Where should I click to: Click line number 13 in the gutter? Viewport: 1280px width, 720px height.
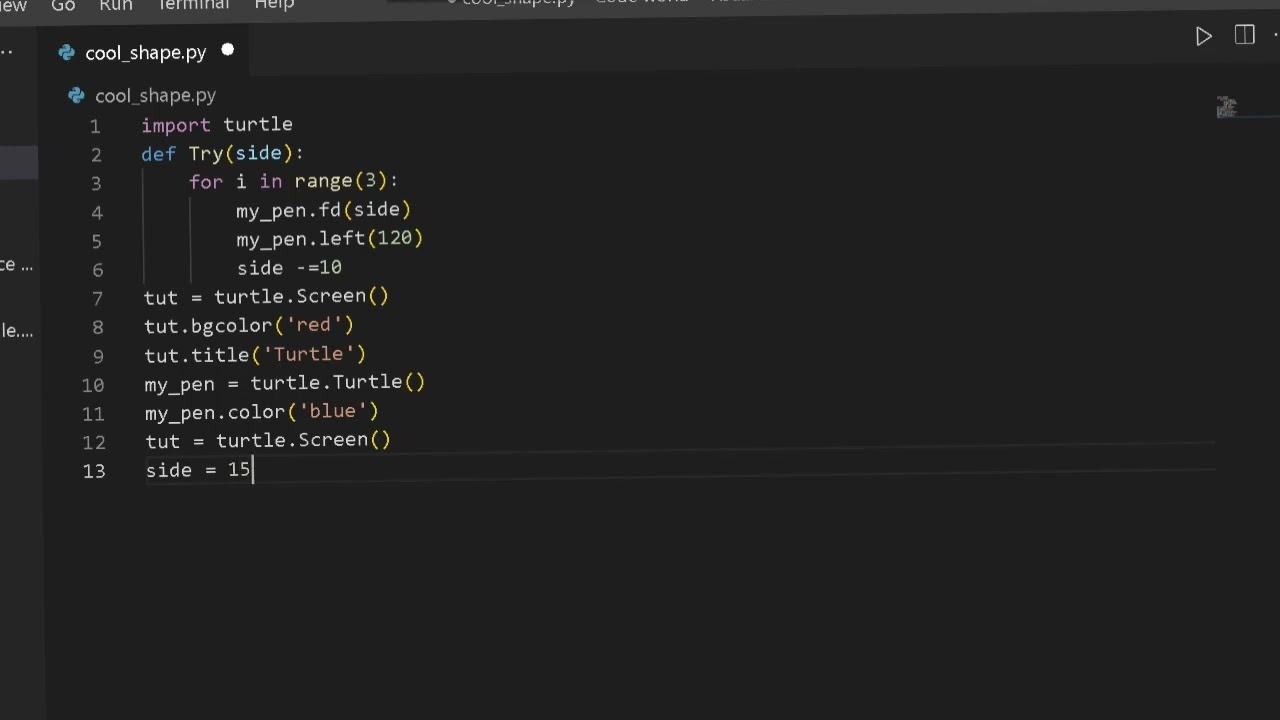94,471
